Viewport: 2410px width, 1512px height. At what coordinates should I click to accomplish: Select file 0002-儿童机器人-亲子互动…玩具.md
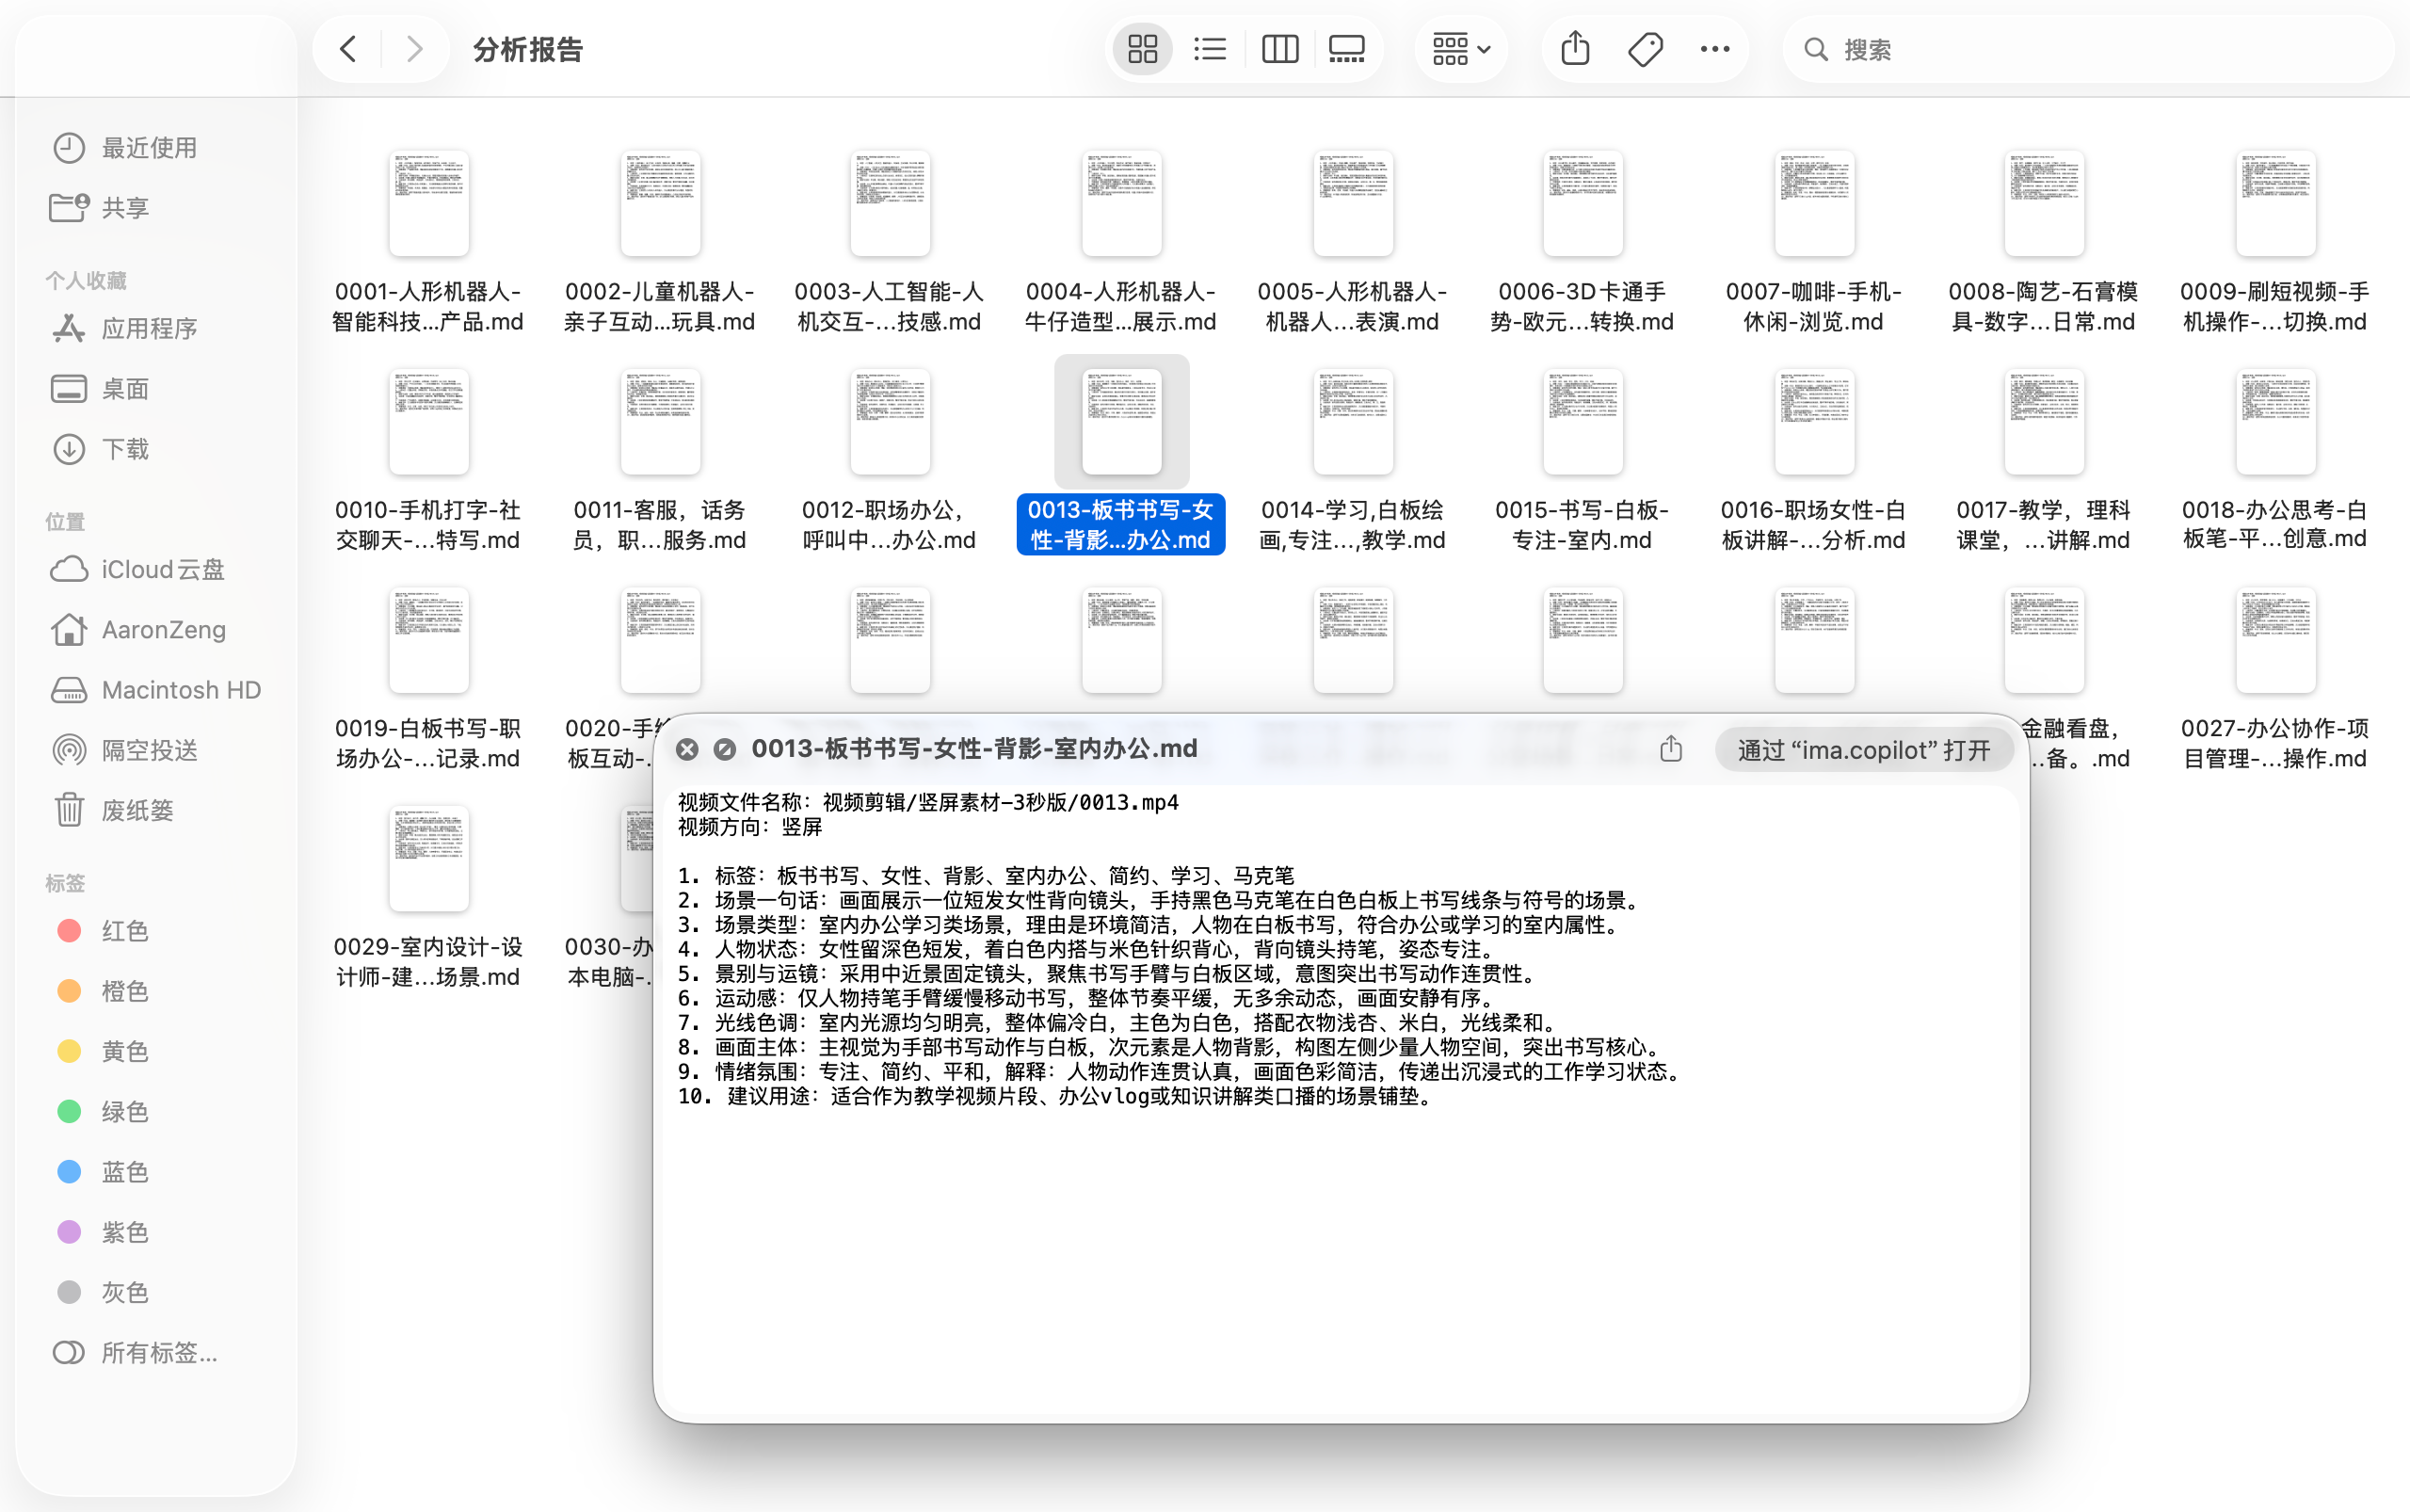pyautogui.click(x=659, y=242)
